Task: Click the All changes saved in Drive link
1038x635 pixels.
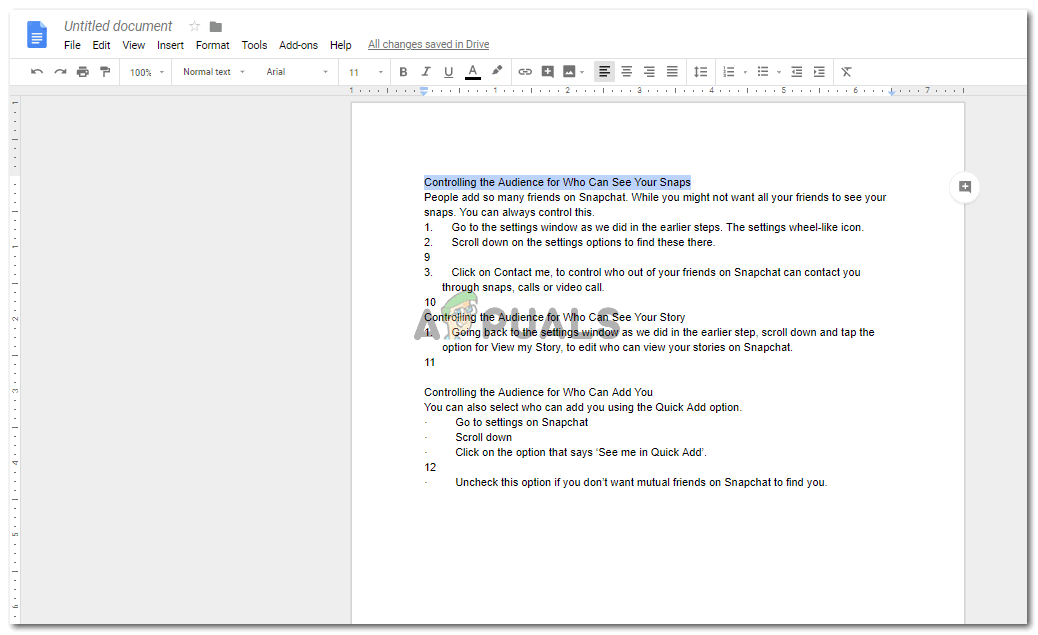Action: 428,45
